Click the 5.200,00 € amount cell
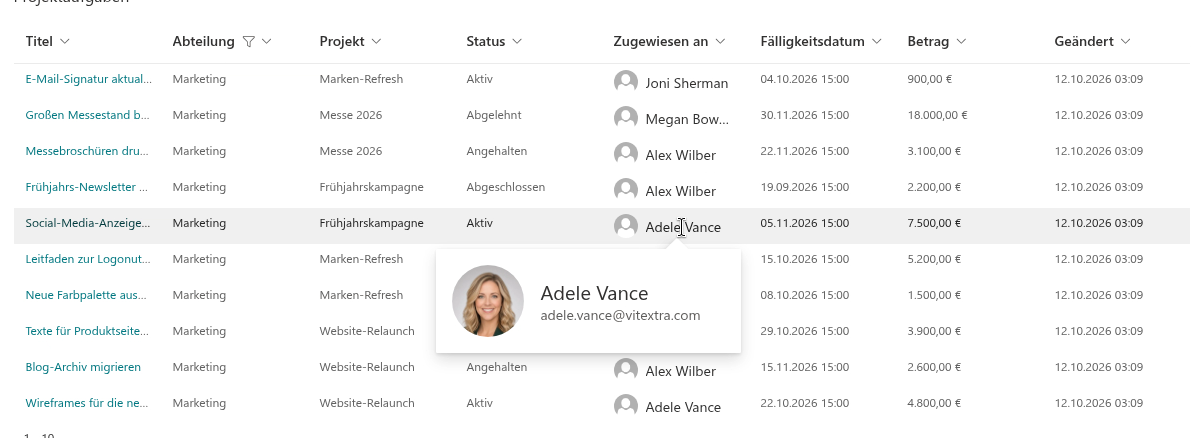The height and width of the screenshot is (438, 1200). click(934, 259)
